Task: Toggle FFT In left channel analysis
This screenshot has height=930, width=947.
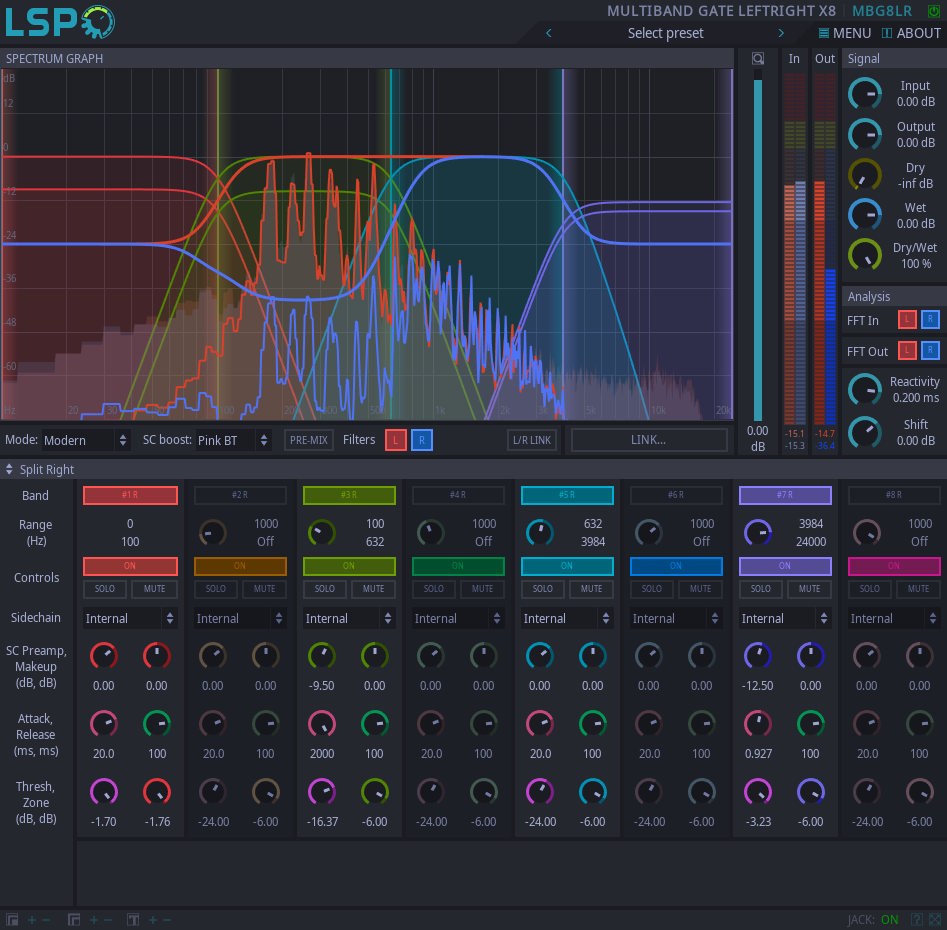Action: pos(907,320)
